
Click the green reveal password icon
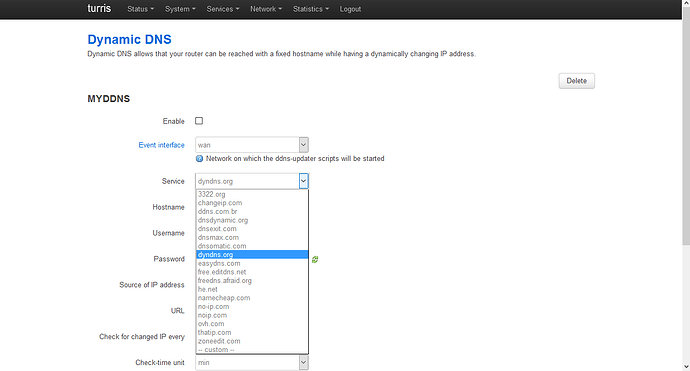tap(315, 259)
